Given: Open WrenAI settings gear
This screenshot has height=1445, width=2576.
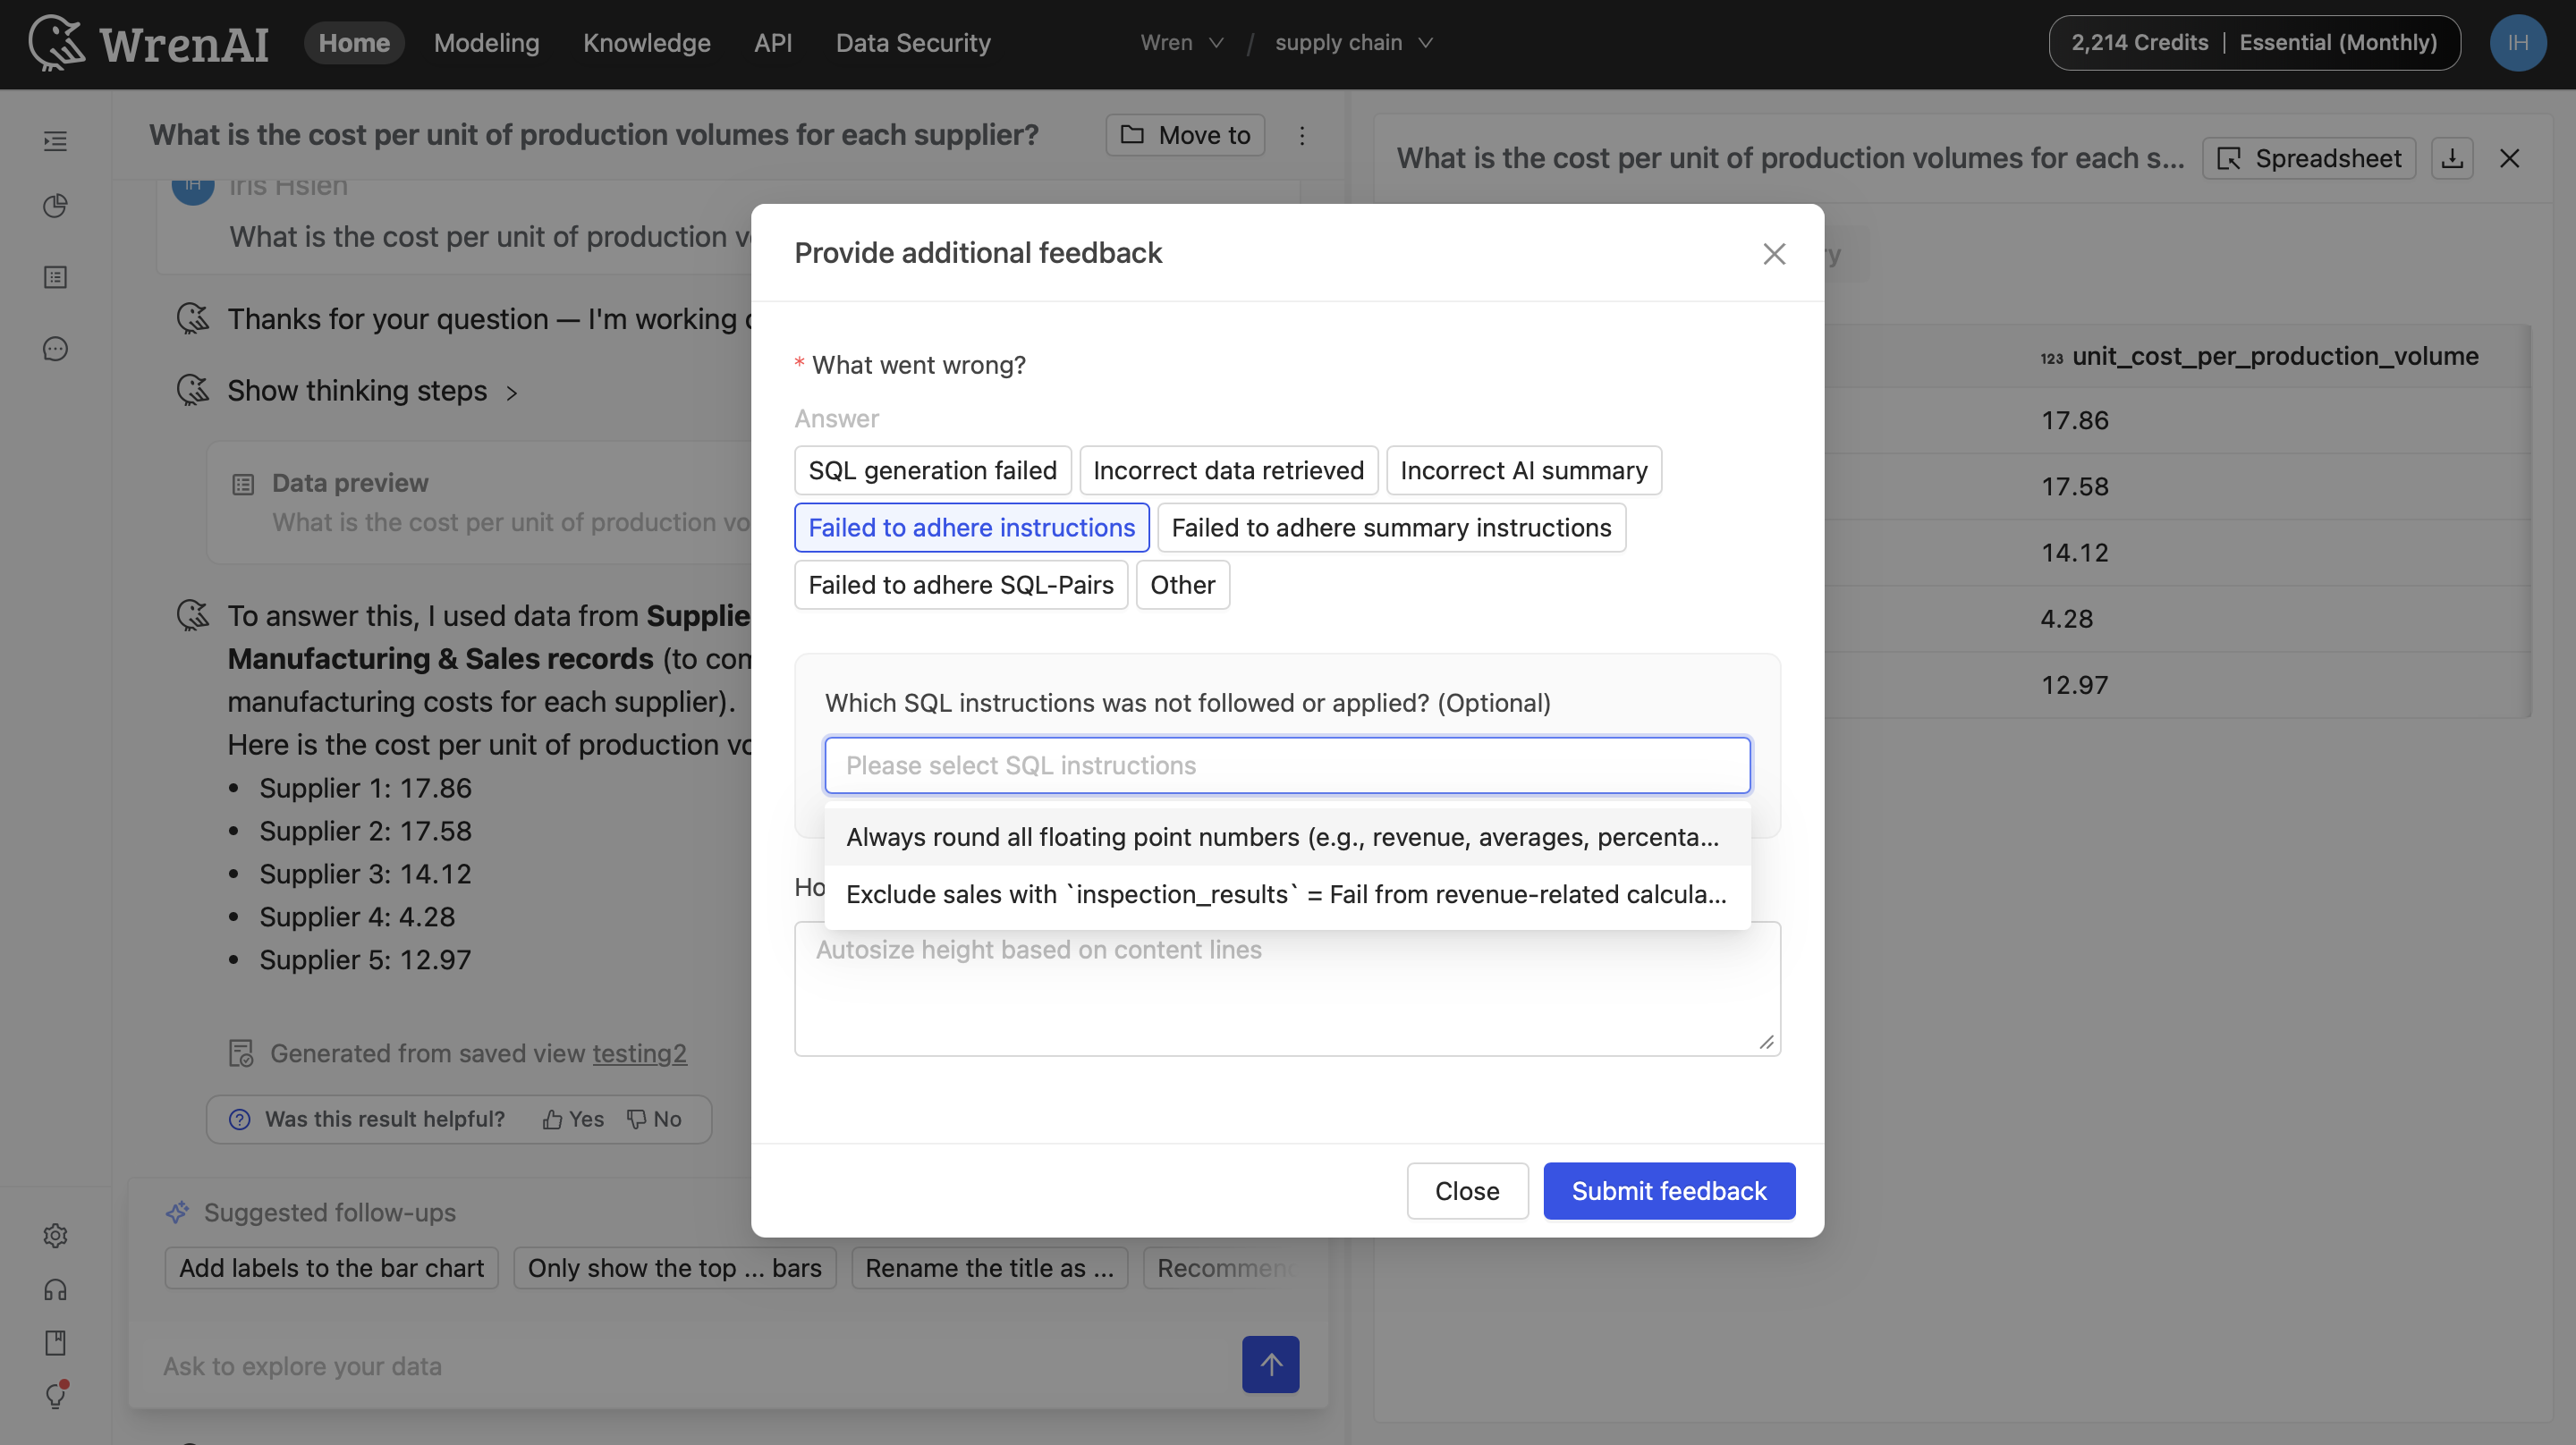Looking at the screenshot, I should point(55,1235).
